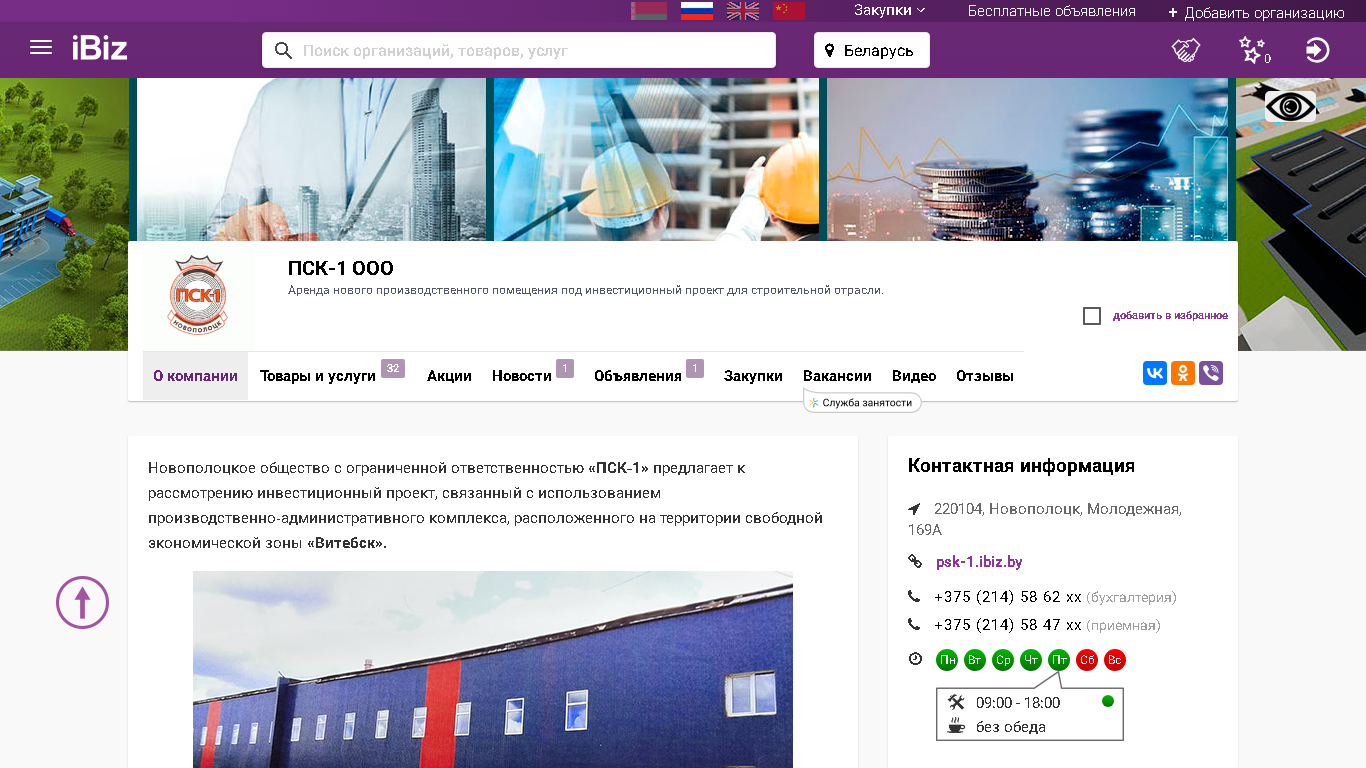Click the 'без обеда' lunch text
This screenshot has width=1366, height=768.
pos(1011,727)
